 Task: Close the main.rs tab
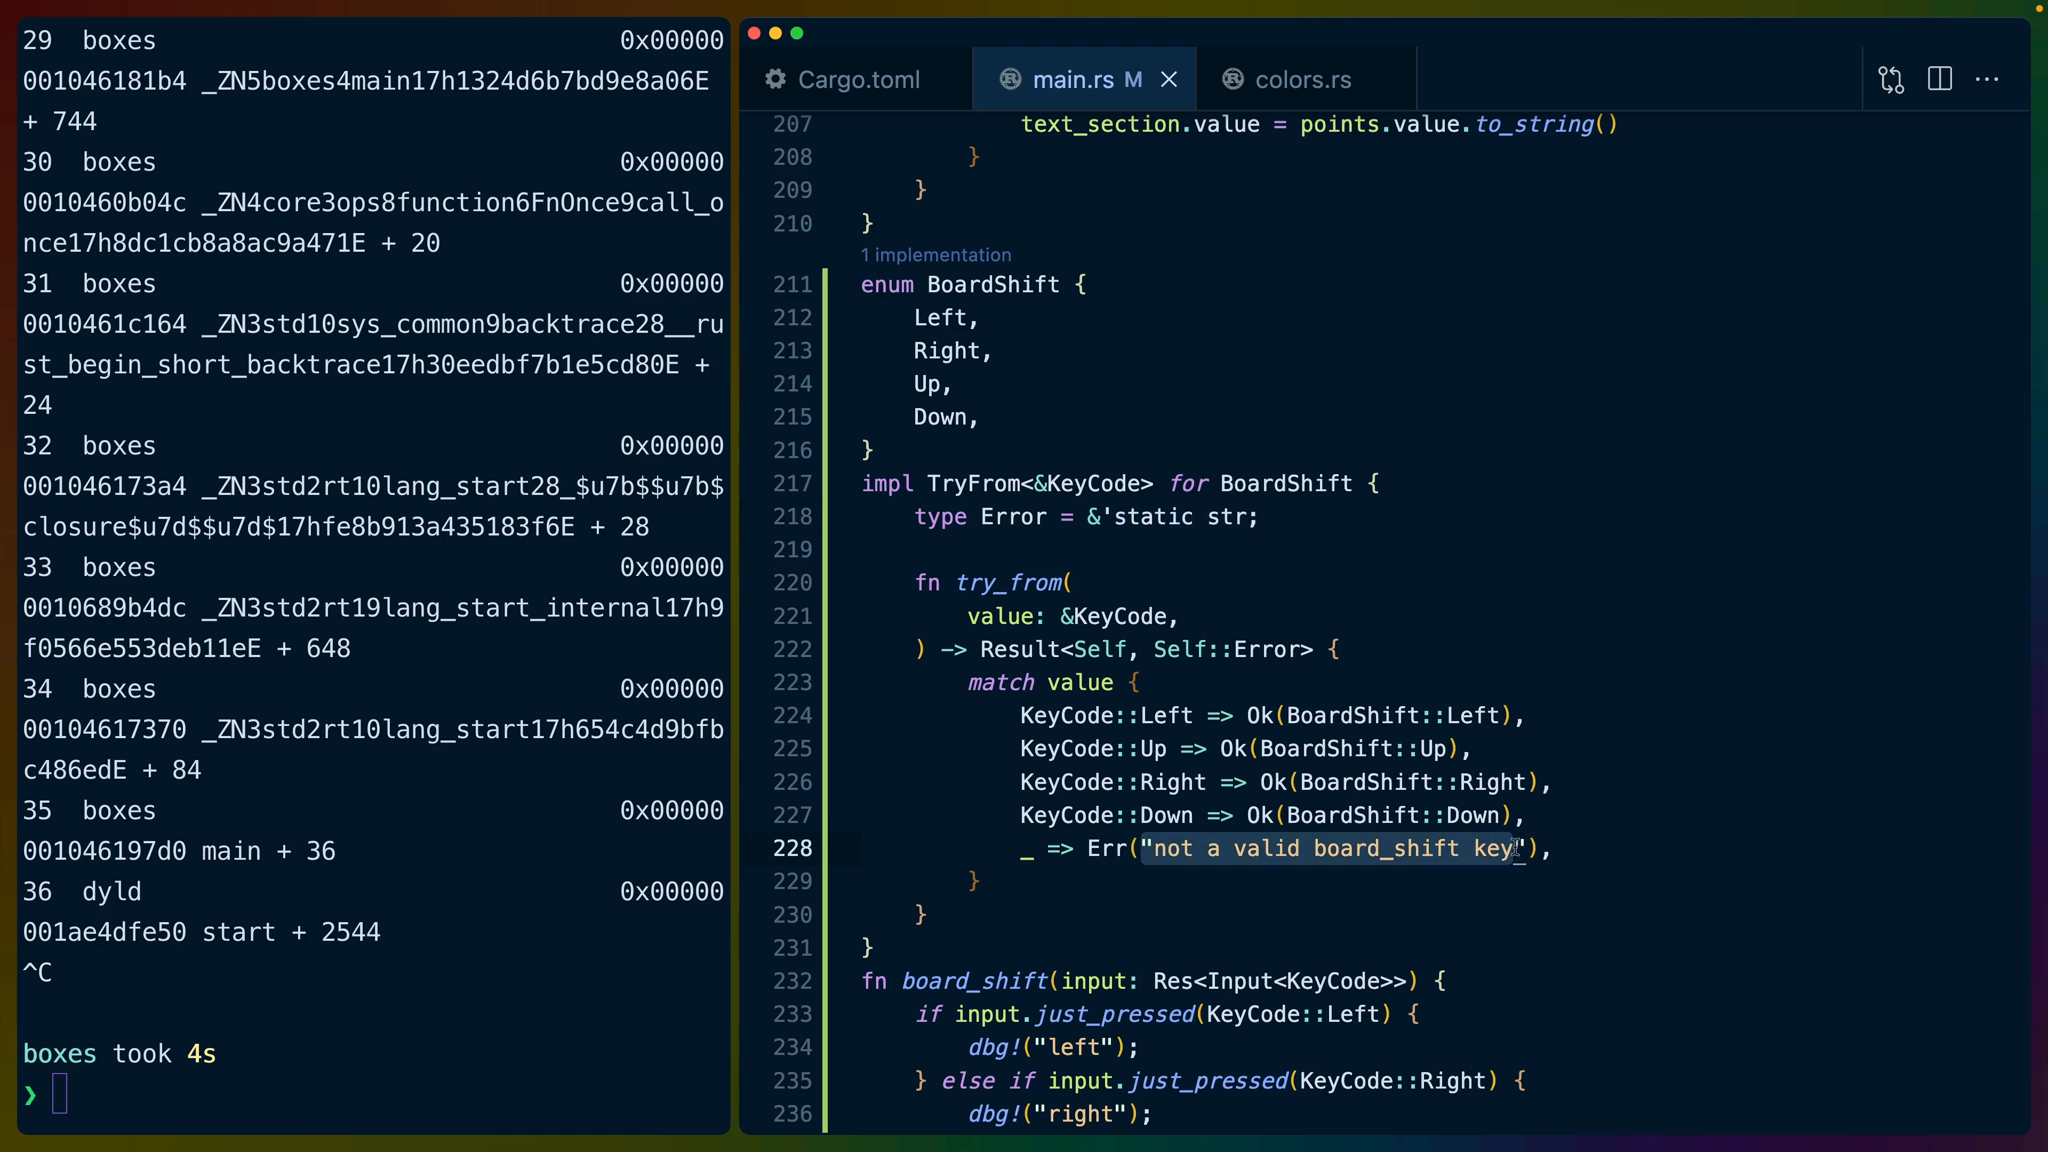1169,79
